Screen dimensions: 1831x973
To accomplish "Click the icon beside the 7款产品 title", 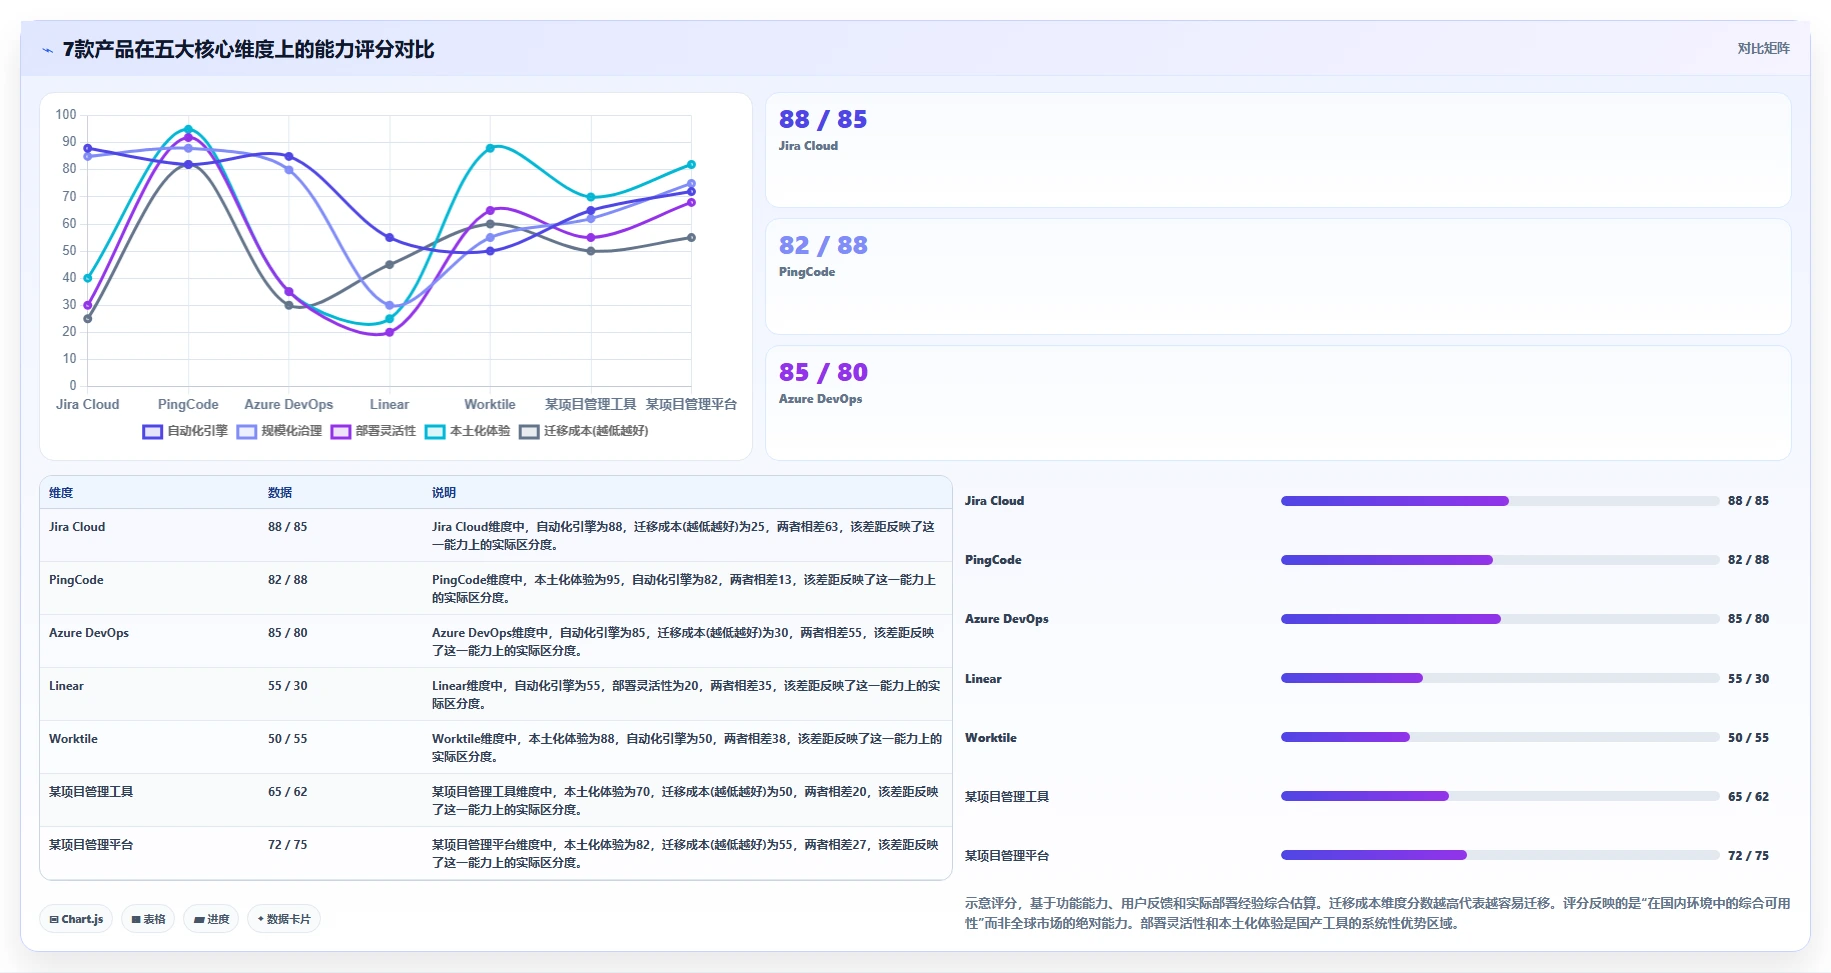I will [x=47, y=50].
